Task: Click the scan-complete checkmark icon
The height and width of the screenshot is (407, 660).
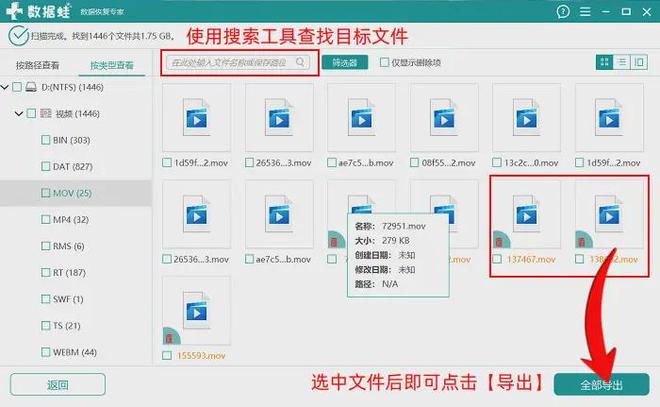Action: coord(18,36)
